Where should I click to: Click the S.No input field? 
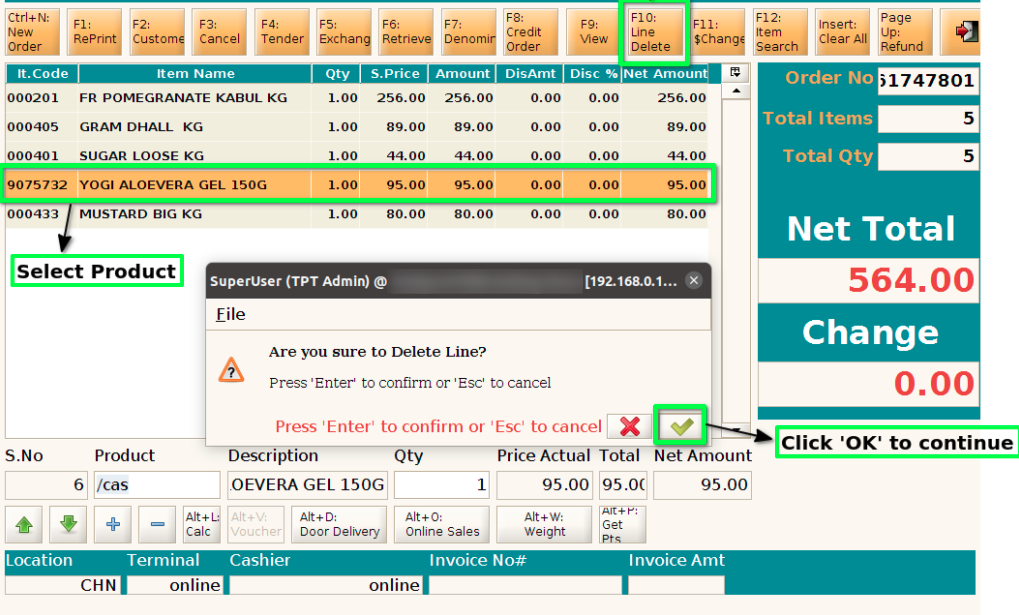(x=46, y=485)
